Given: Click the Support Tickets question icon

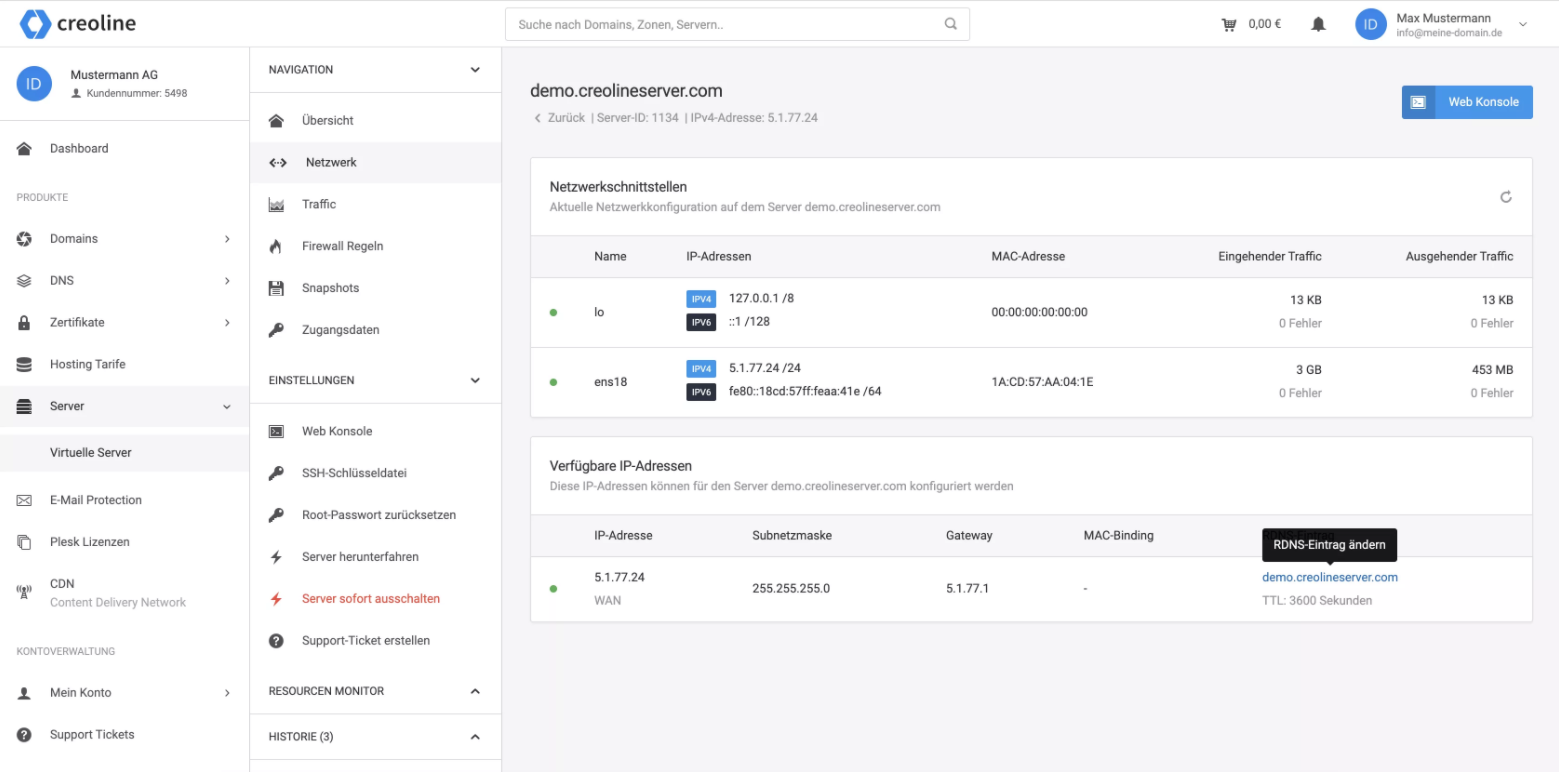Looking at the screenshot, I should (x=24, y=735).
